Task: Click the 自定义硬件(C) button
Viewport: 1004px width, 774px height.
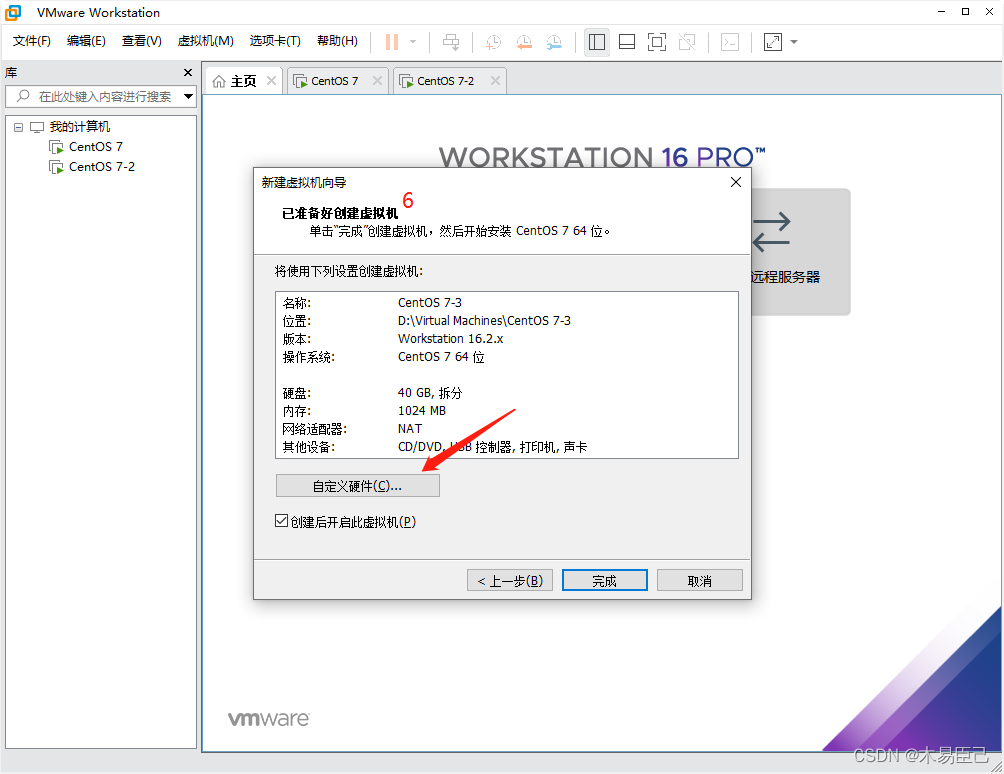Action: click(x=357, y=485)
